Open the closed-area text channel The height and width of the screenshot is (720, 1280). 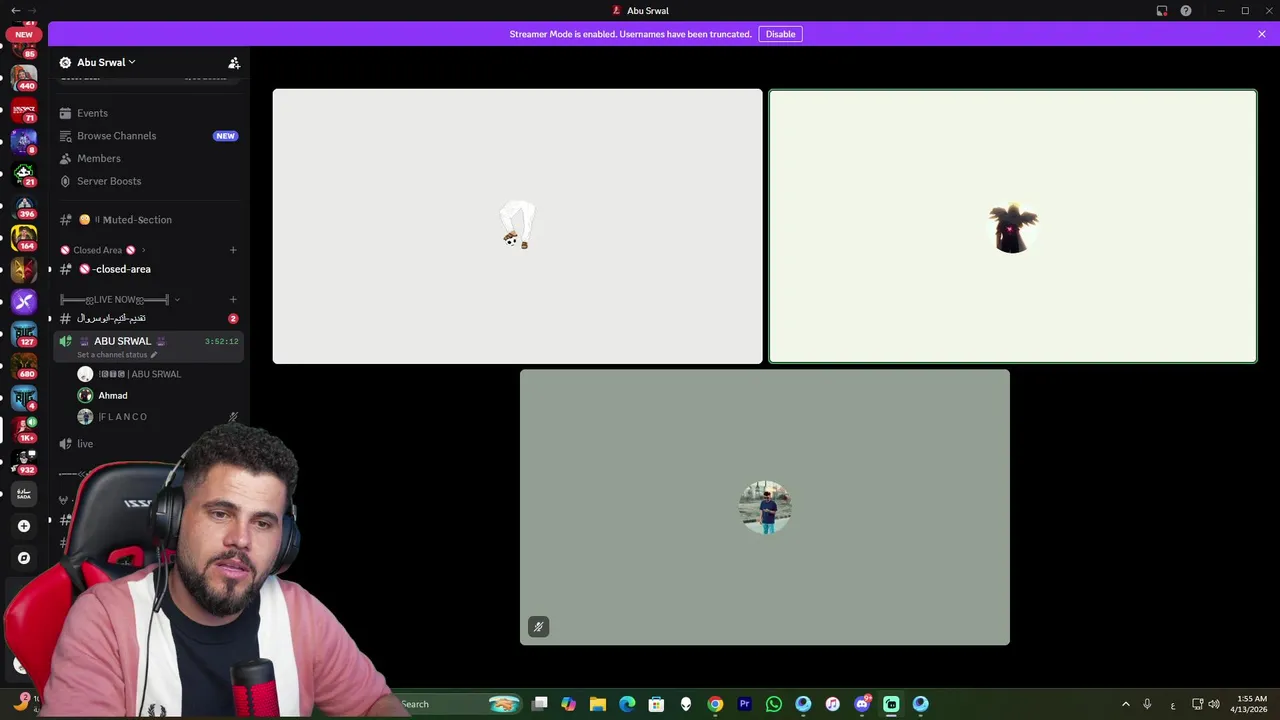coord(149,269)
